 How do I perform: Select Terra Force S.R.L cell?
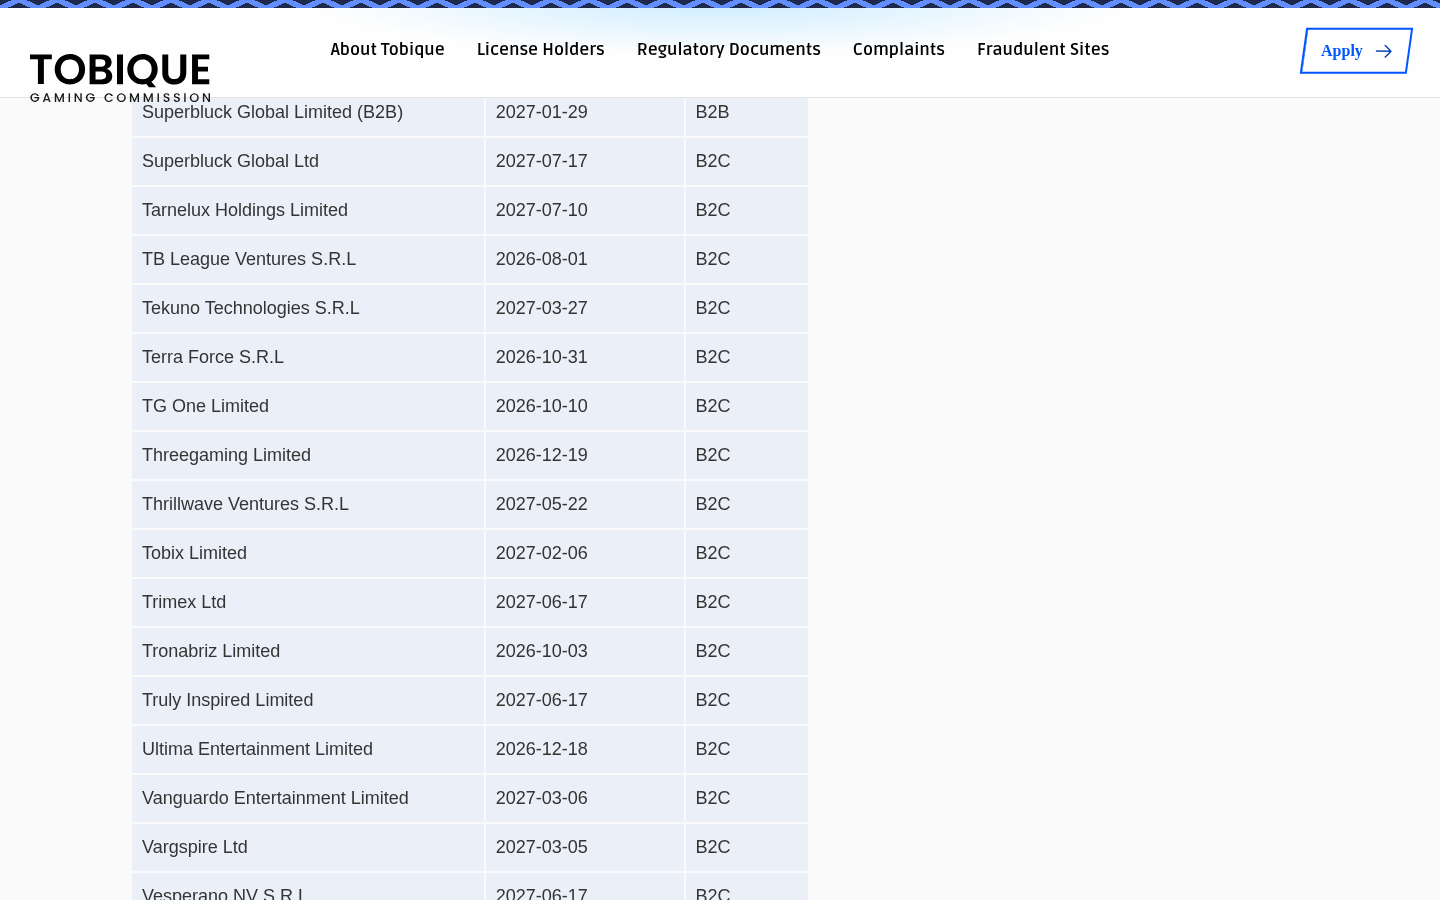coord(308,357)
